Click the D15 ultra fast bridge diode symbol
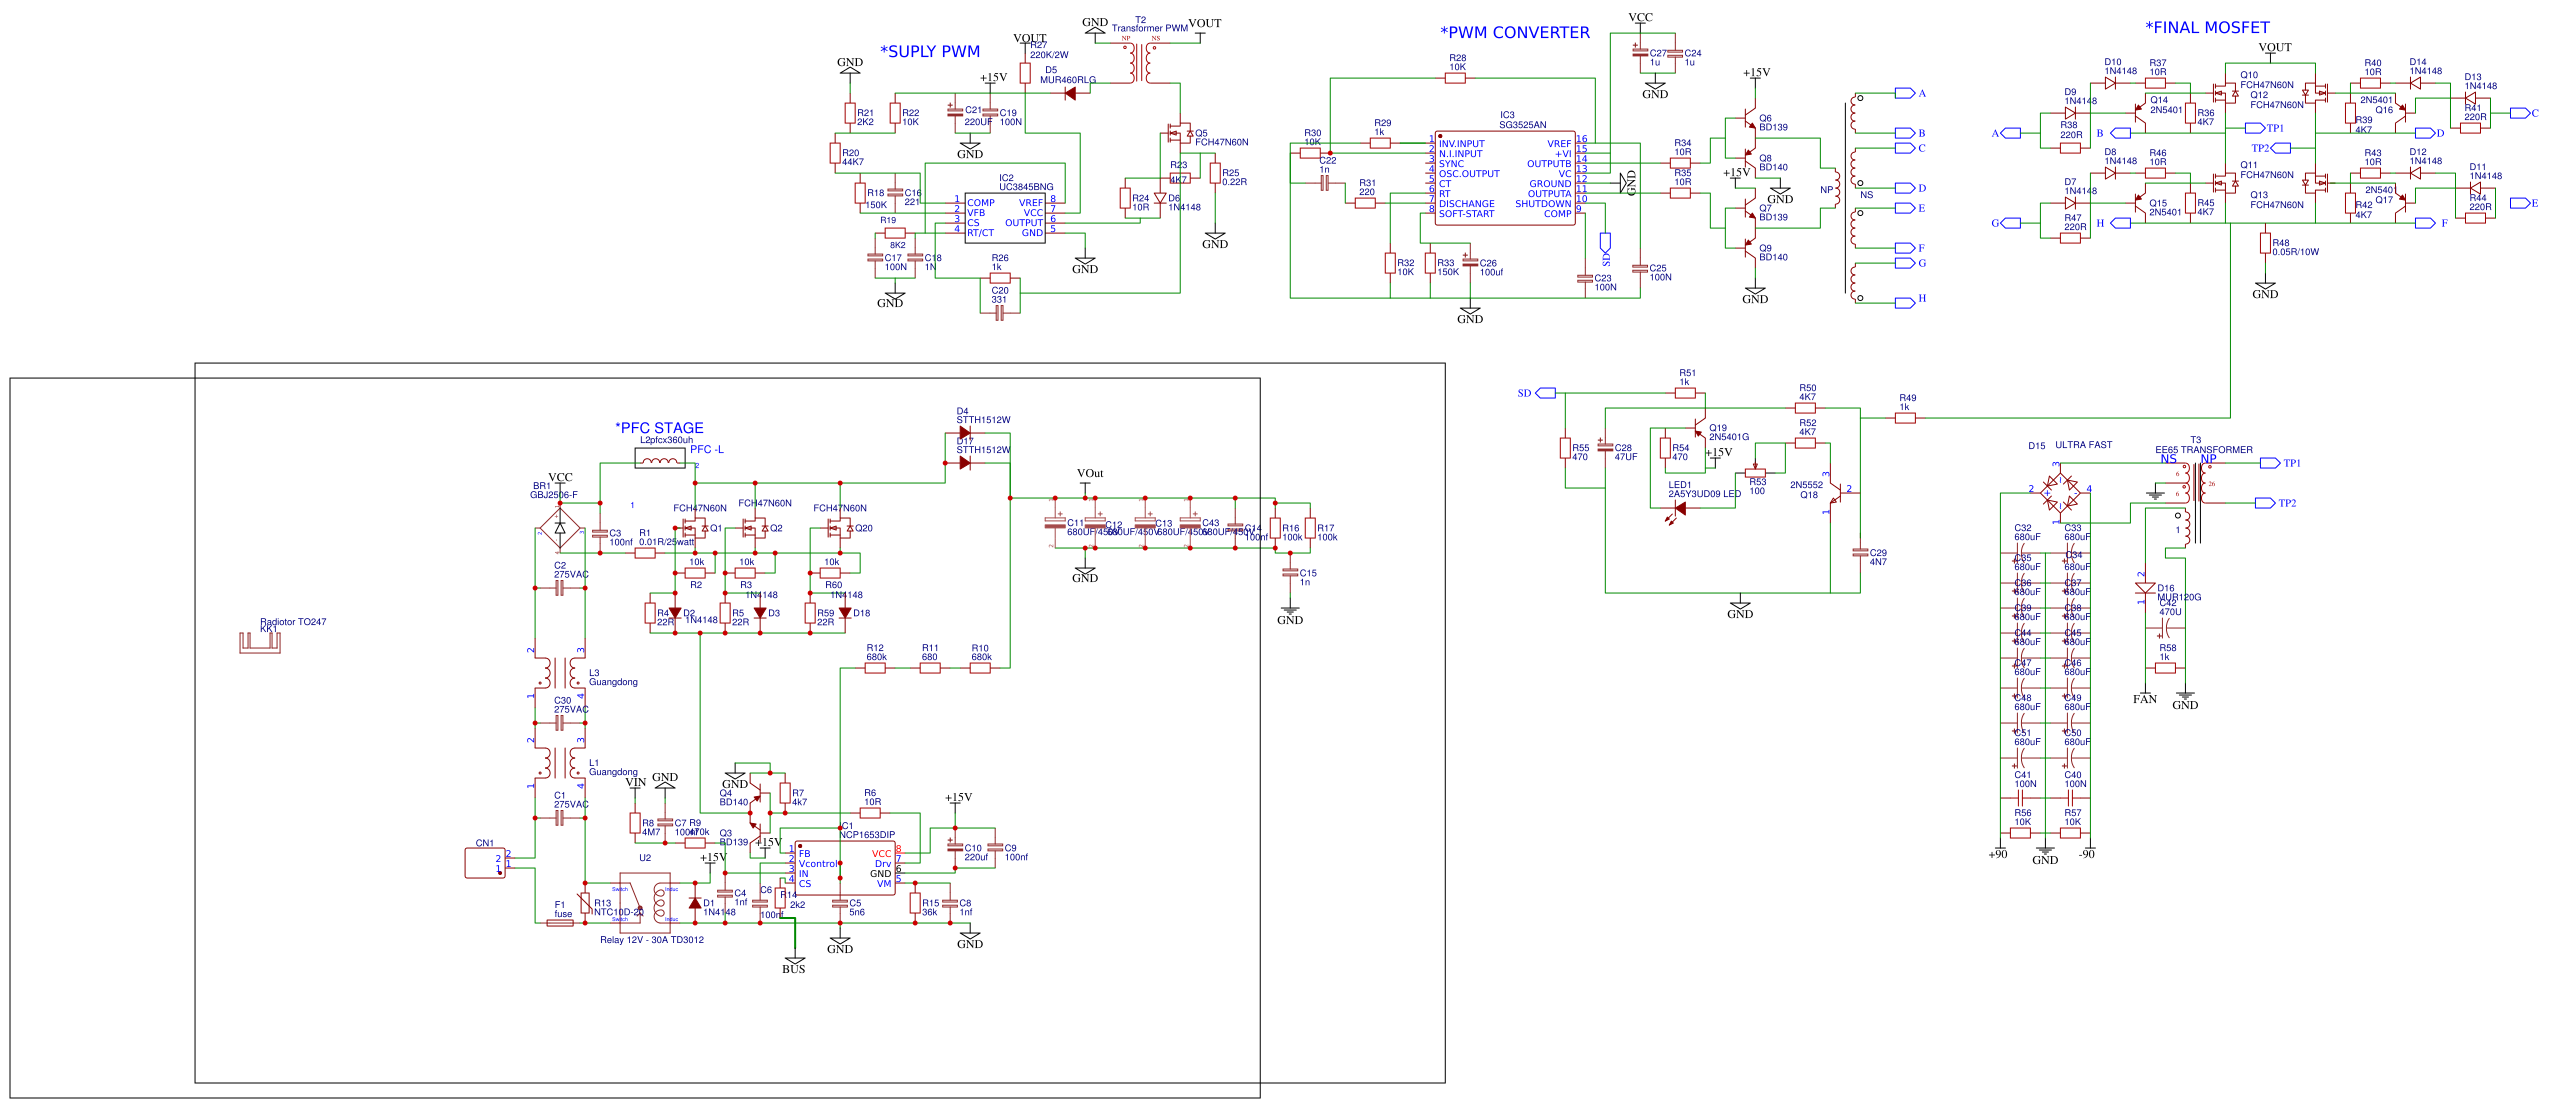The height and width of the screenshot is (1108, 2551). [x=2060, y=491]
